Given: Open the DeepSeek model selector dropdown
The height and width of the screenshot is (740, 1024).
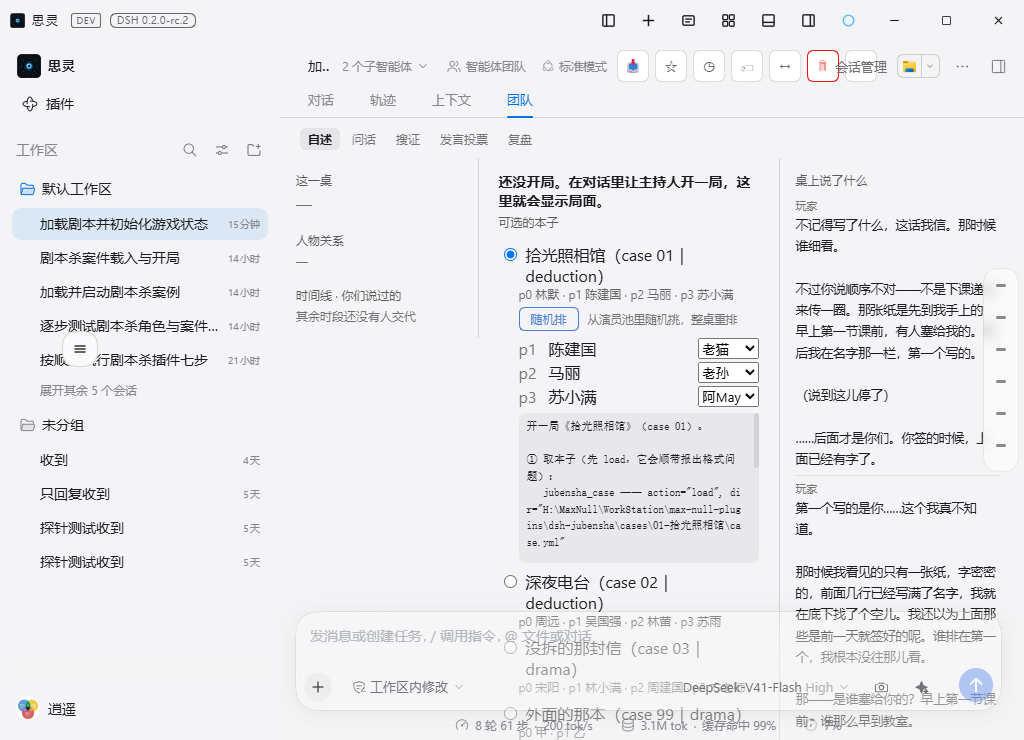Looking at the screenshot, I should (x=765, y=687).
